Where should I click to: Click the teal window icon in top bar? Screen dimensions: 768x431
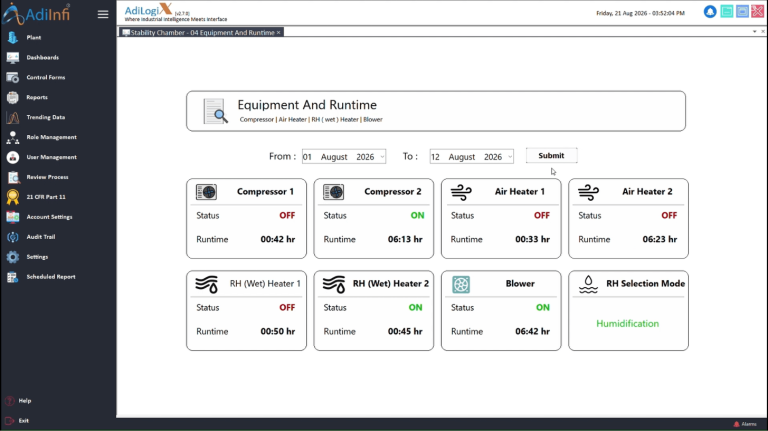pos(727,11)
